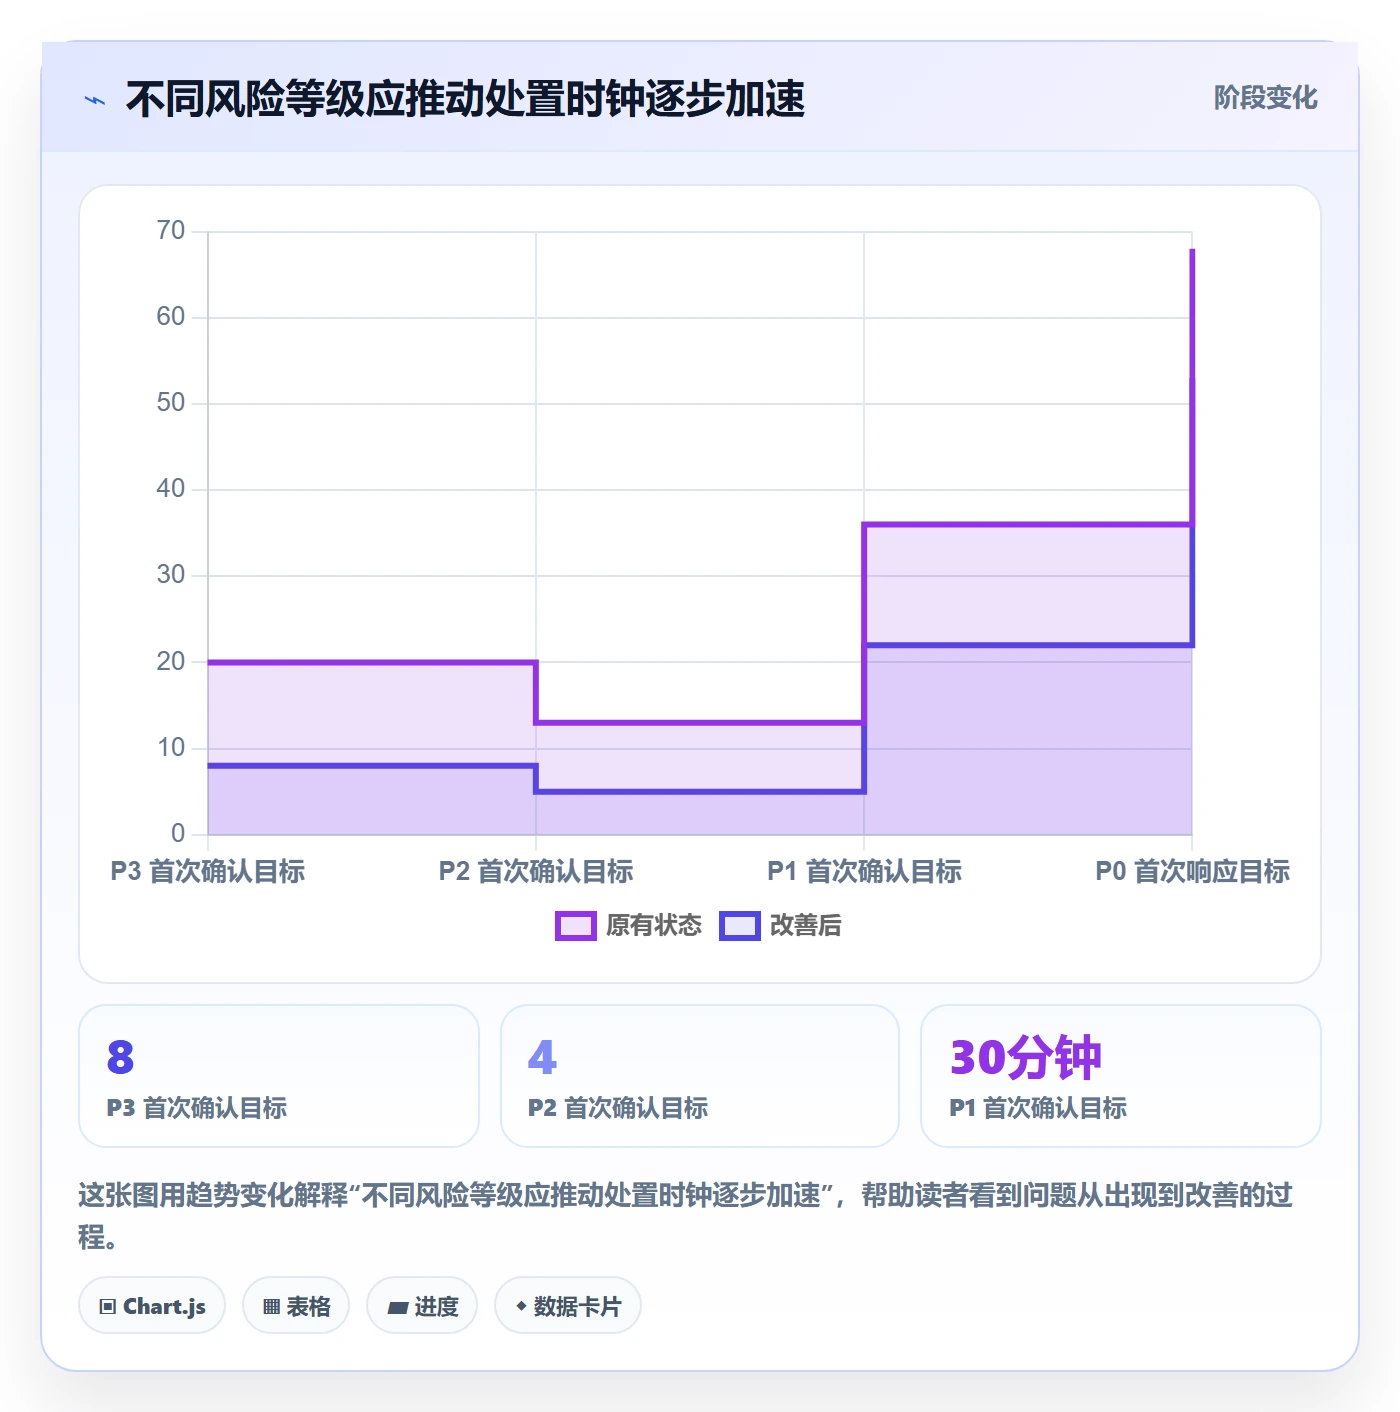Click the lightning bolt icon beside the title

pyautogui.click(x=94, y=100)
